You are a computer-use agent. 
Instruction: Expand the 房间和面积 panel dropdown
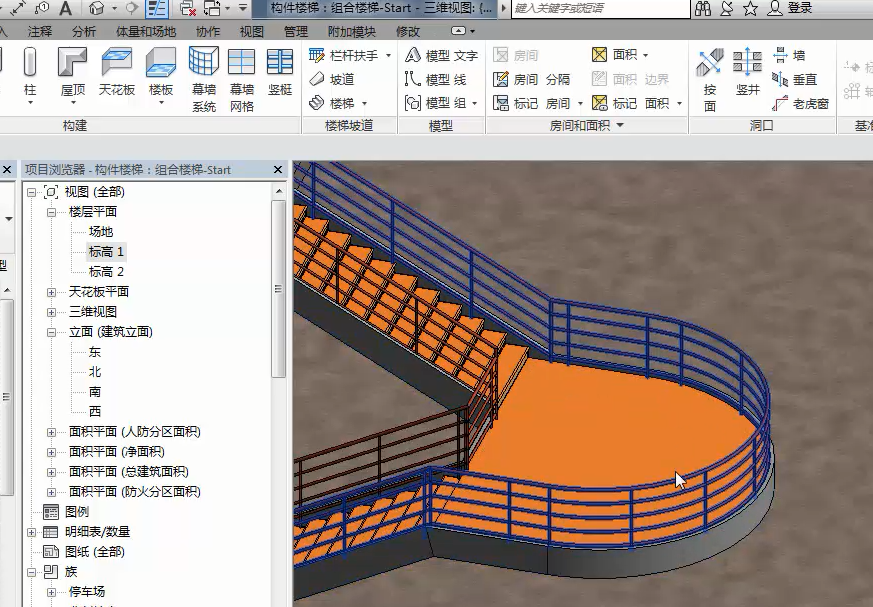[x=620, y=126]
